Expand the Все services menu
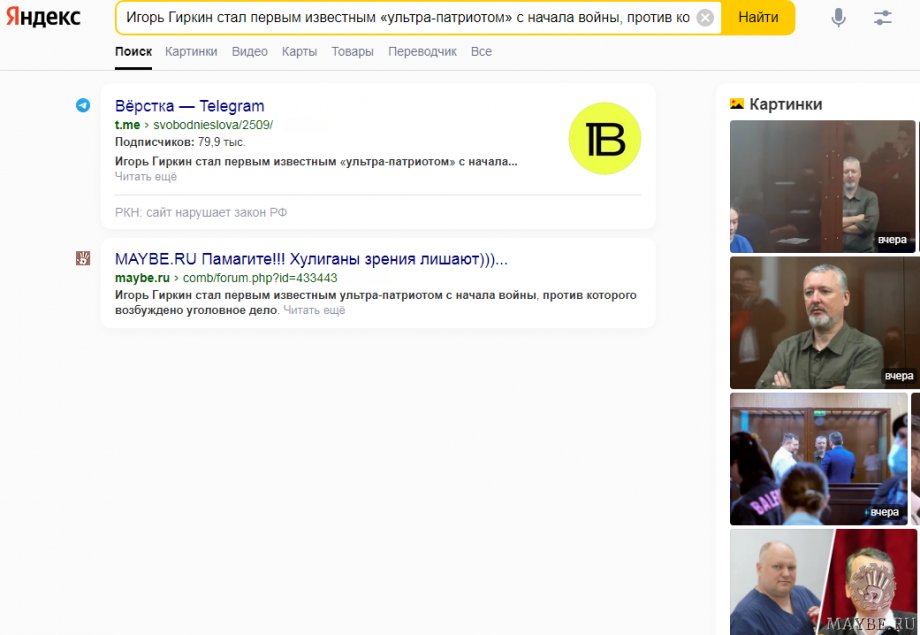920x635 pixels. [481, 52]
